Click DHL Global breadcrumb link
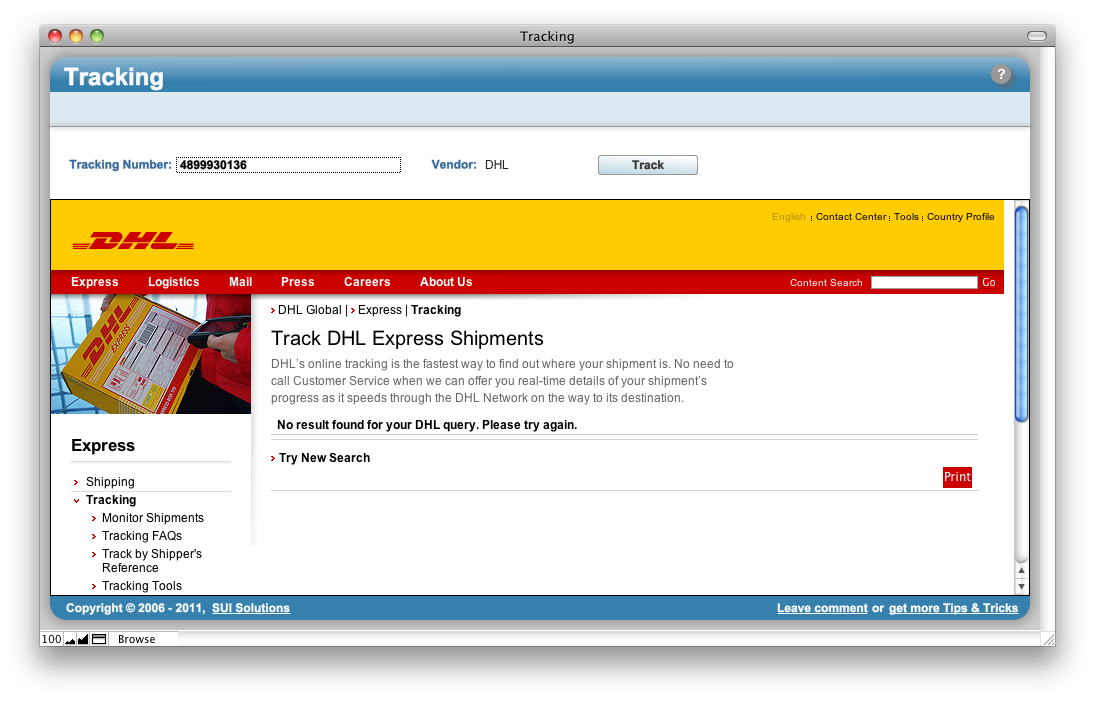Screen dimensions: 1095x701 pyautogui.click(x=309, y=310)
